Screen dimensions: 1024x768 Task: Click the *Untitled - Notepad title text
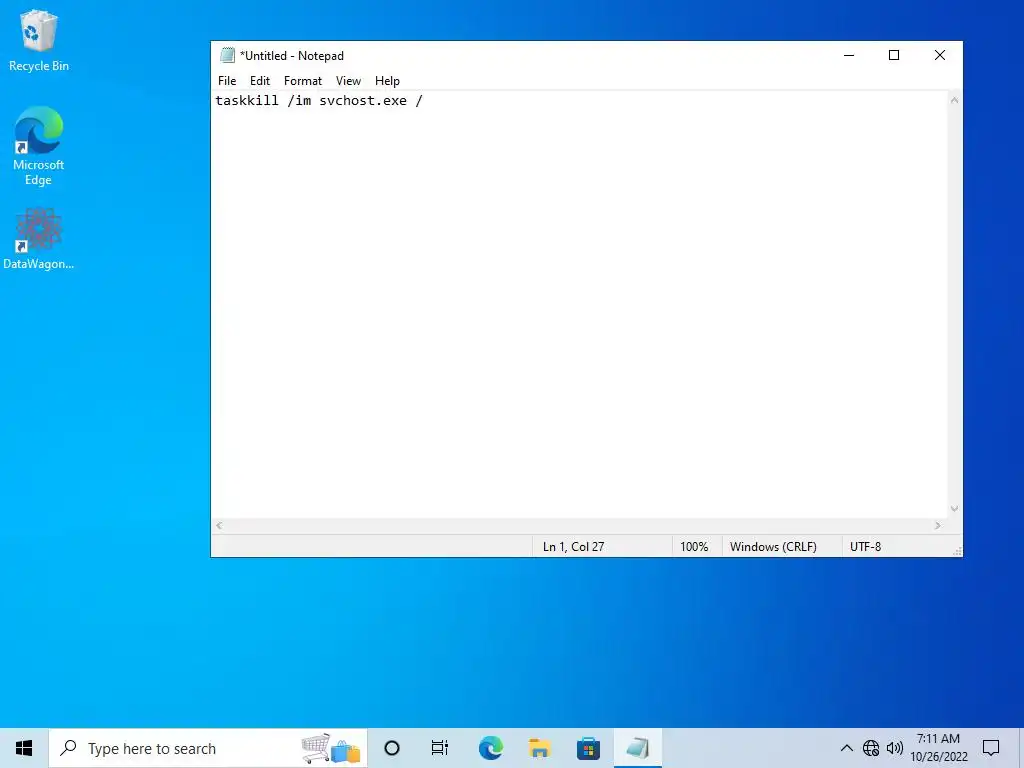291,56
